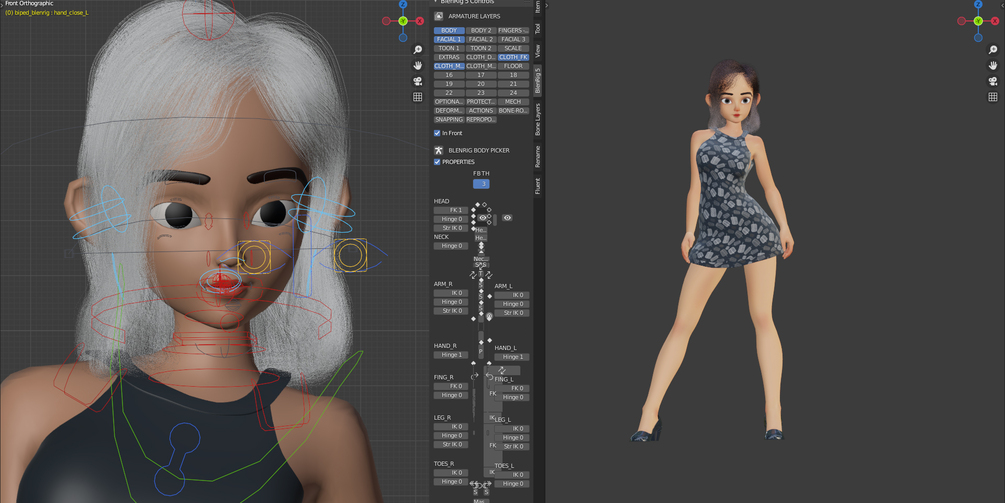Screen dimensions: 1005x503
Task: Click the pan hand icon in right viewport
Action: [993, 65]
